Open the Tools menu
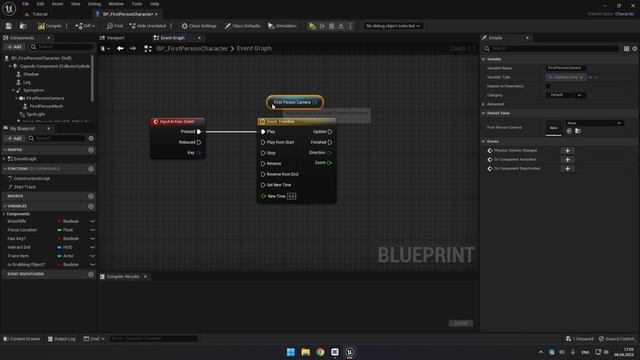Image resolution: width=640 pixels, height=360 pixels. pyautogui.click(x=137, y=4)
